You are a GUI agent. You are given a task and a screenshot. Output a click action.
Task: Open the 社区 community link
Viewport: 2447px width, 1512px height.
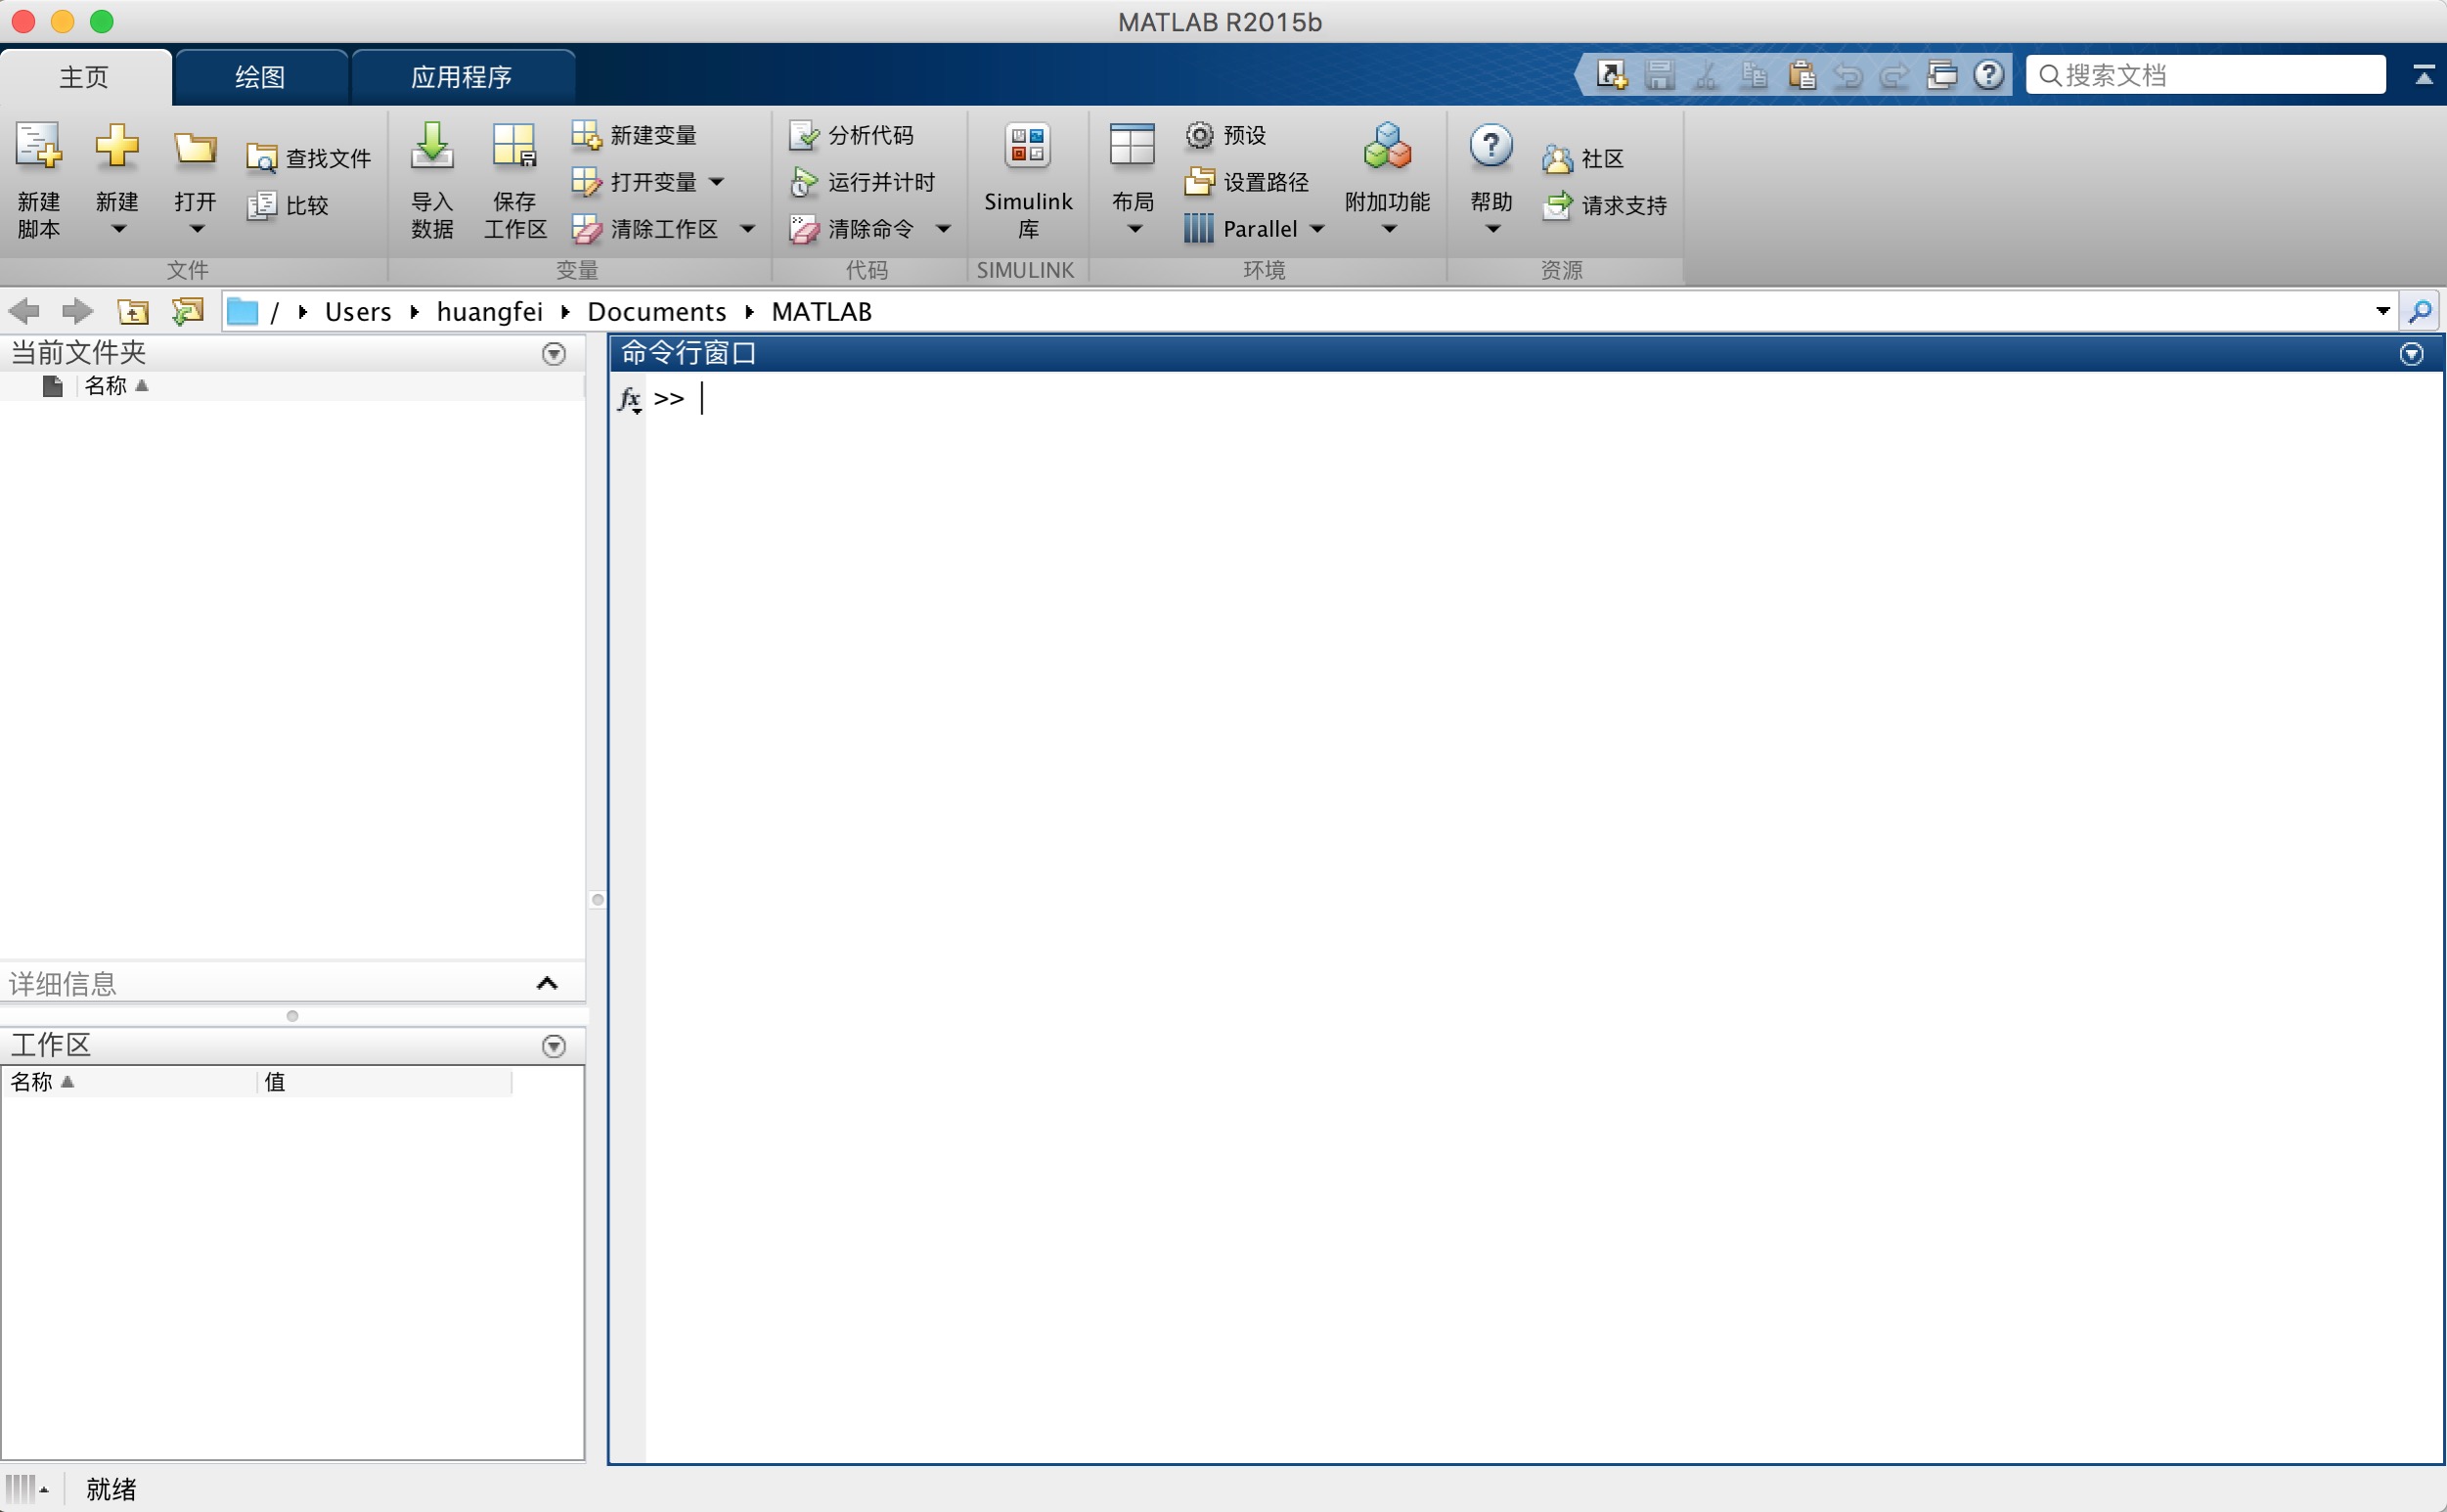(1583, 158)
